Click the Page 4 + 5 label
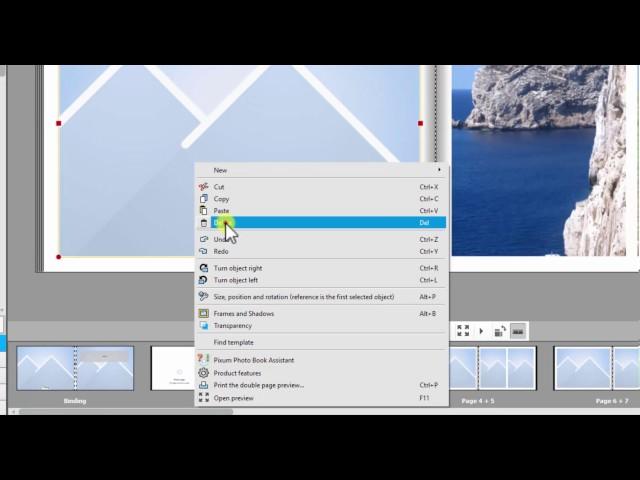The width and height of the screenshot is (640, 480). click(478, 401)
